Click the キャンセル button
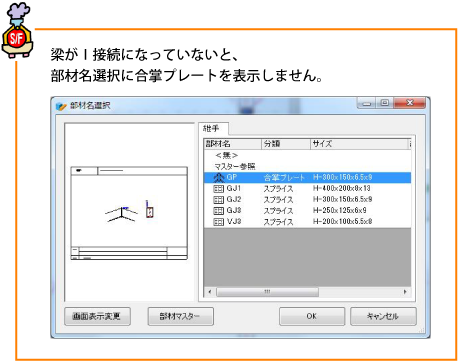Image resolution: width=458 pixels, height=361 pixels. click(383, 316)
